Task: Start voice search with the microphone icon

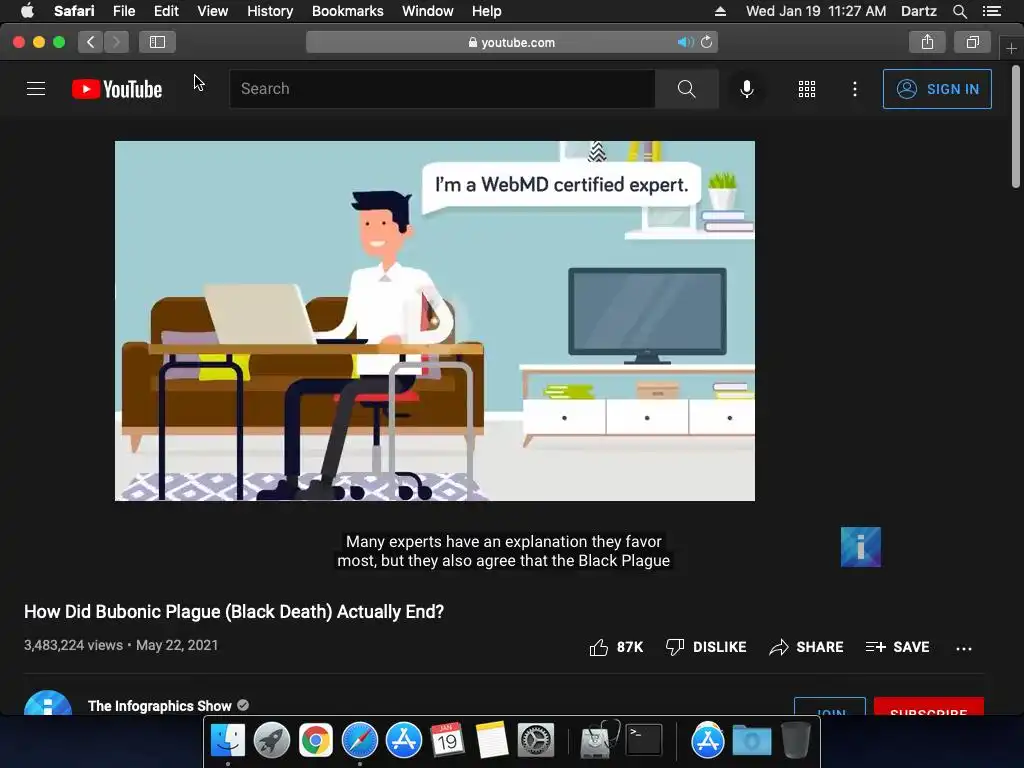Action: point(746,89)
